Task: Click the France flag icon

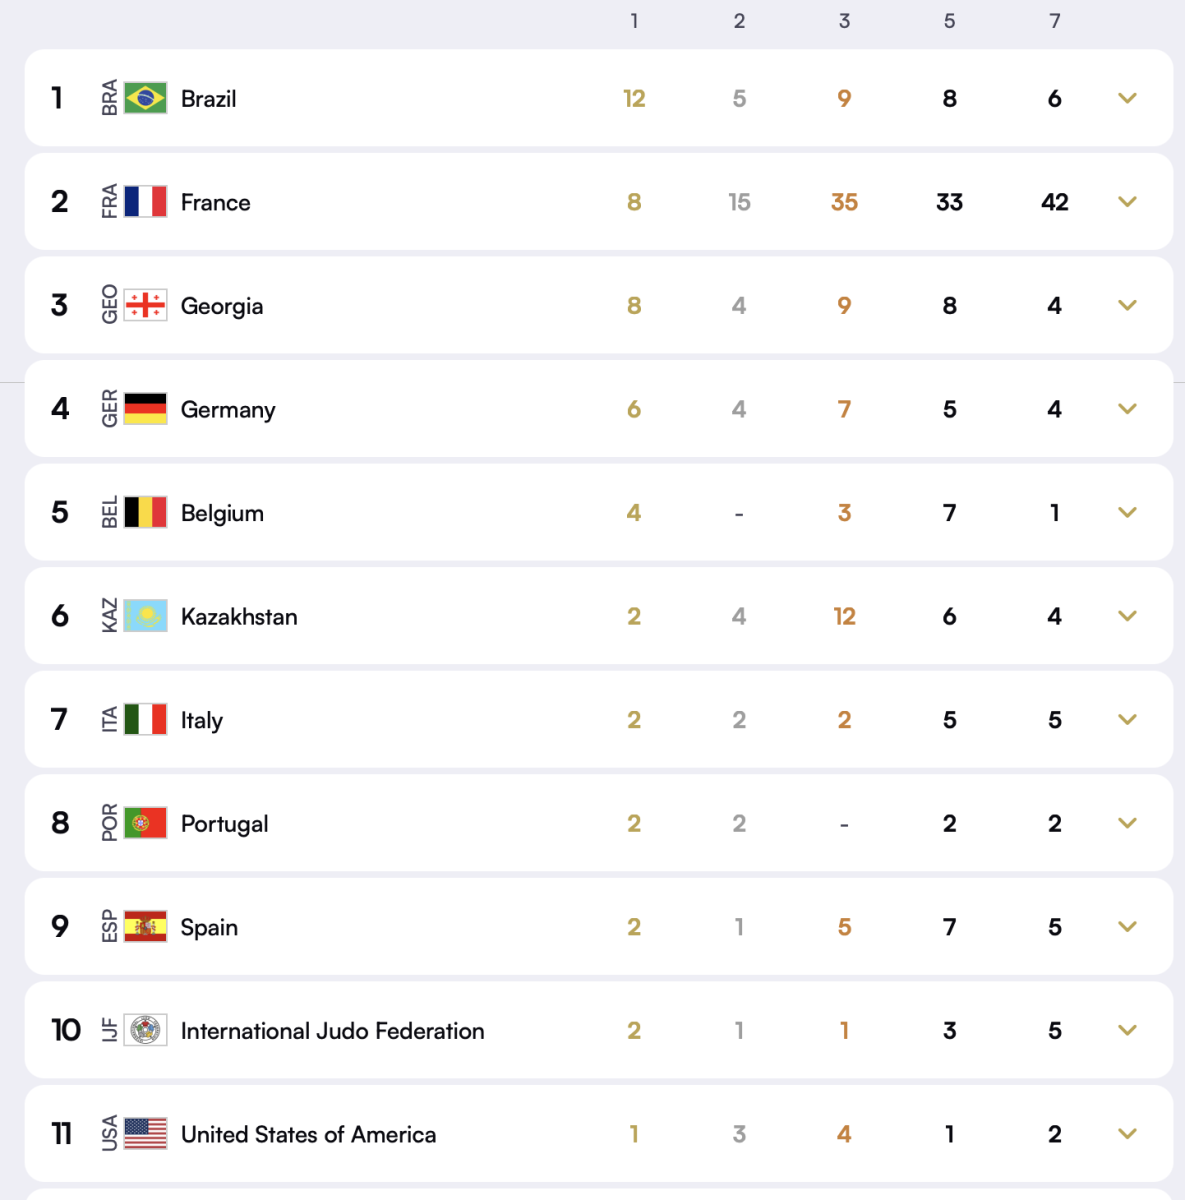Action: click(146, 202)
